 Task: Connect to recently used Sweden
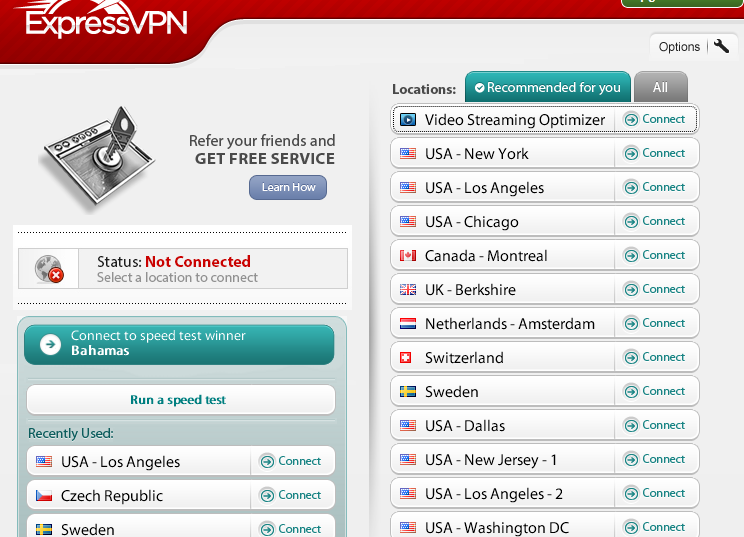pyautogui.click(x=290, y=529)
